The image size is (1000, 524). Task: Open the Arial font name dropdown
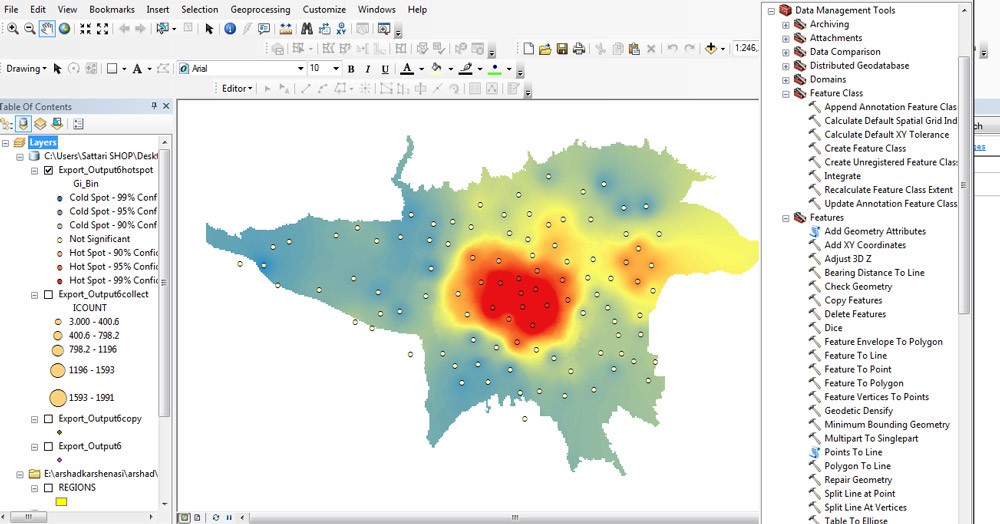tap(300, 68)
